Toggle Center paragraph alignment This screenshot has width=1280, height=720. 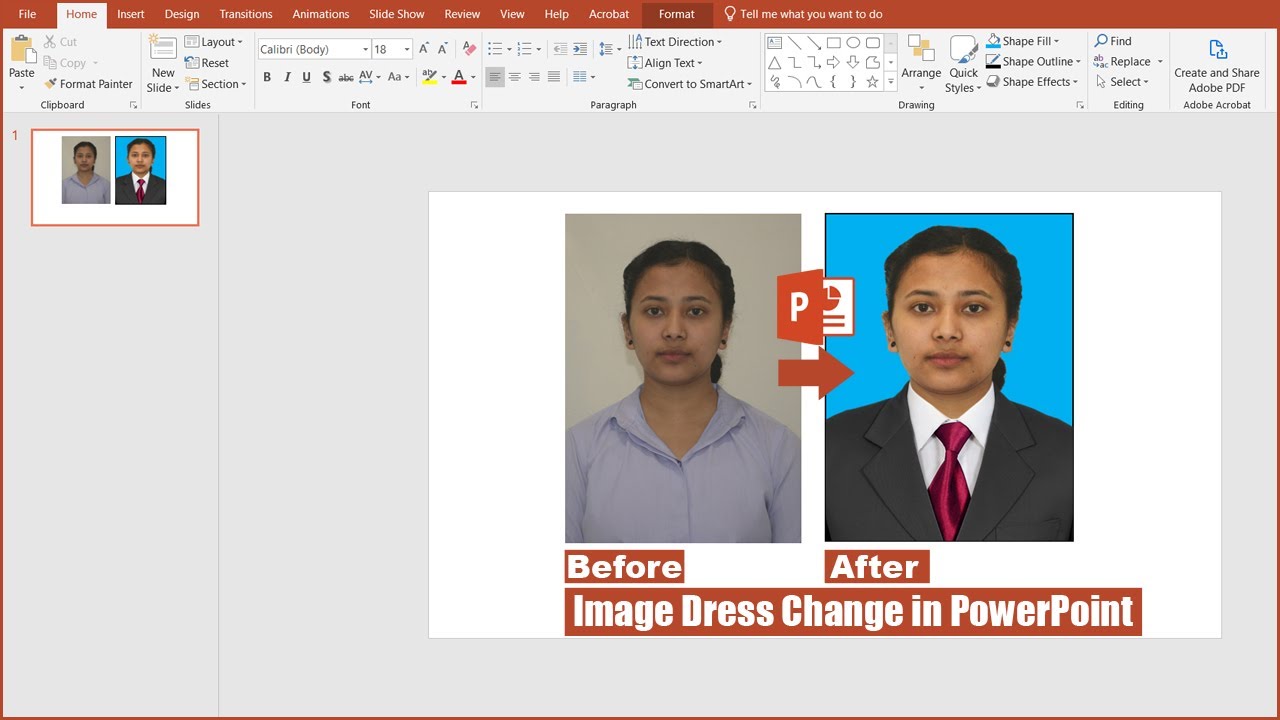[x=515, y=77]
